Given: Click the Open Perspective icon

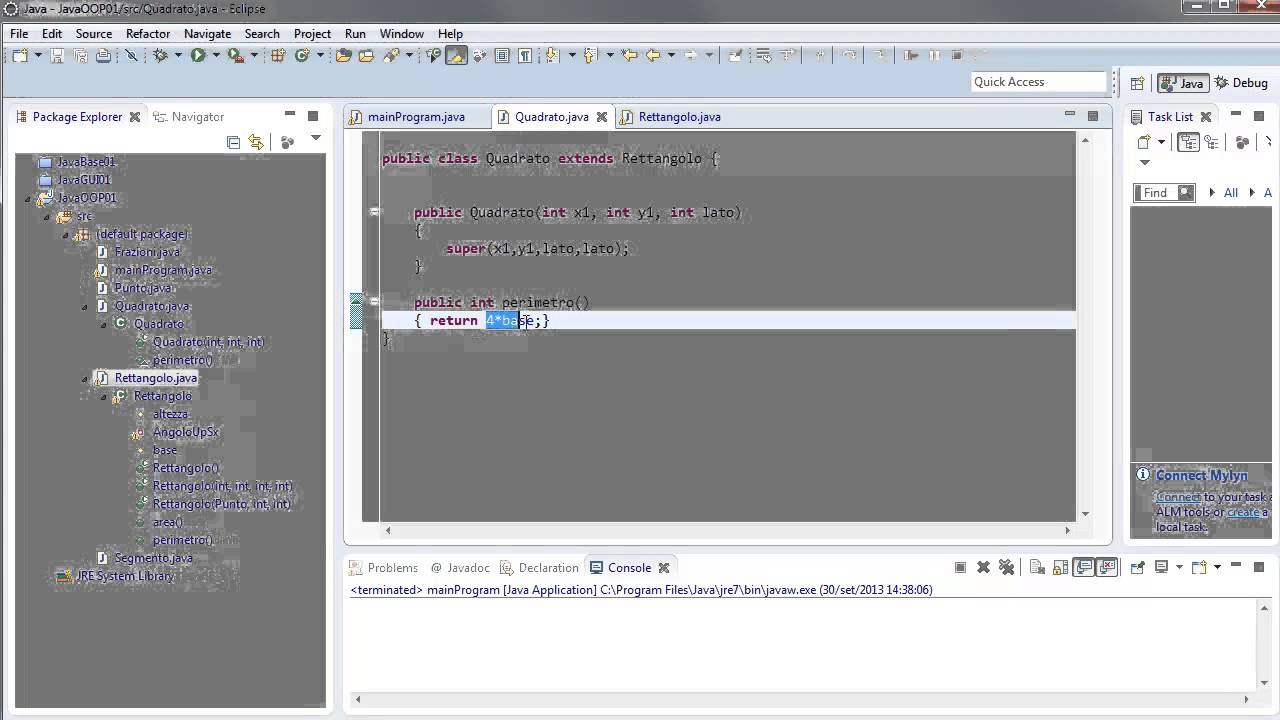Looking at the screenshot, I should click(1137, 83).
